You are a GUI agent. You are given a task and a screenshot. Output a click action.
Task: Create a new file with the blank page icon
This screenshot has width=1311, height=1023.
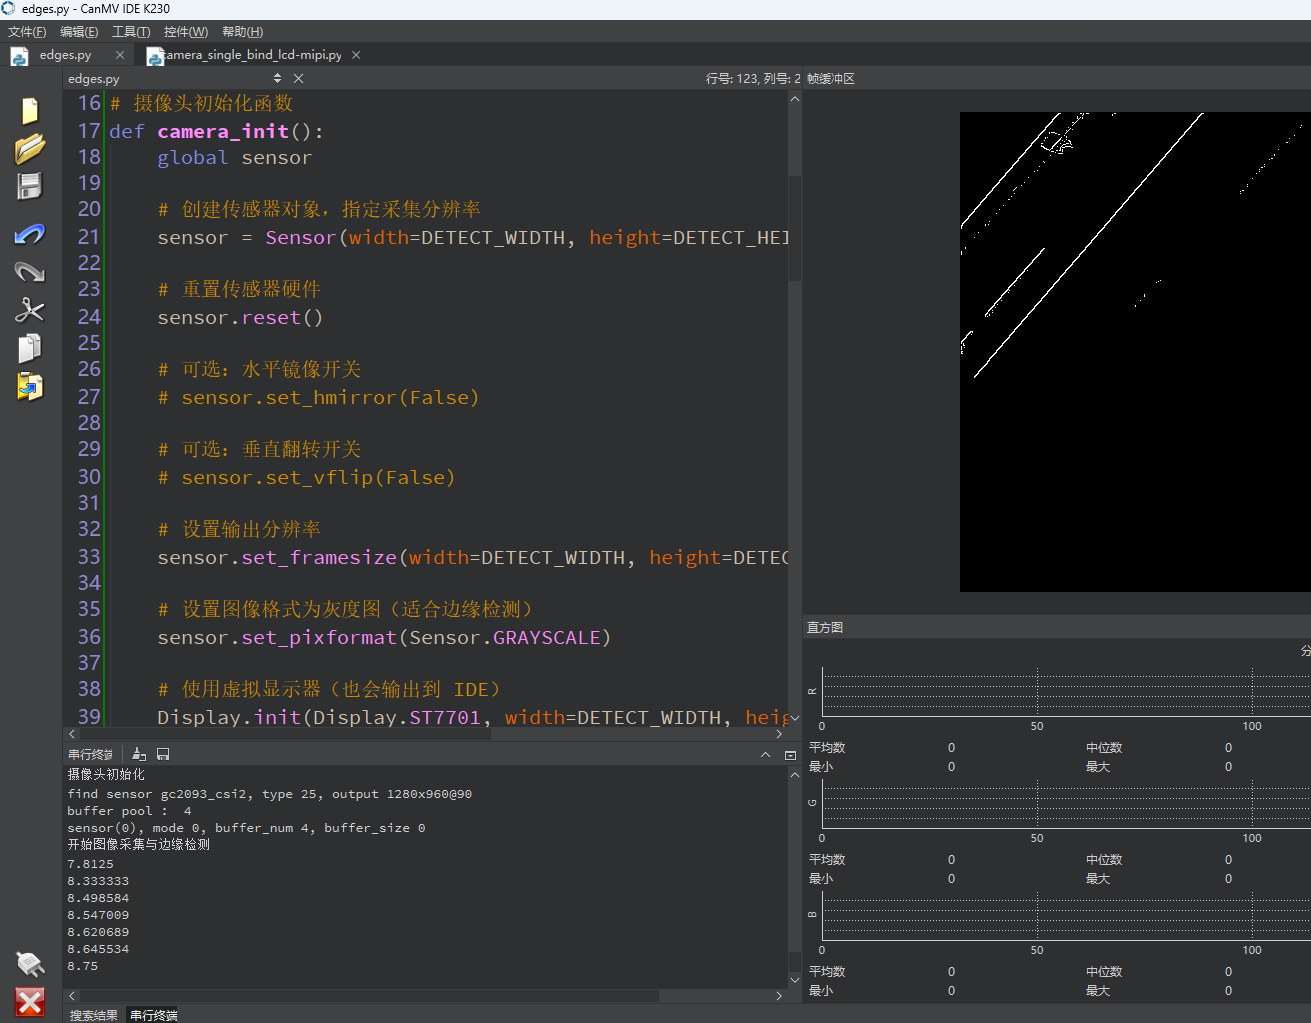pyautogui.click(x=30, y=110)
